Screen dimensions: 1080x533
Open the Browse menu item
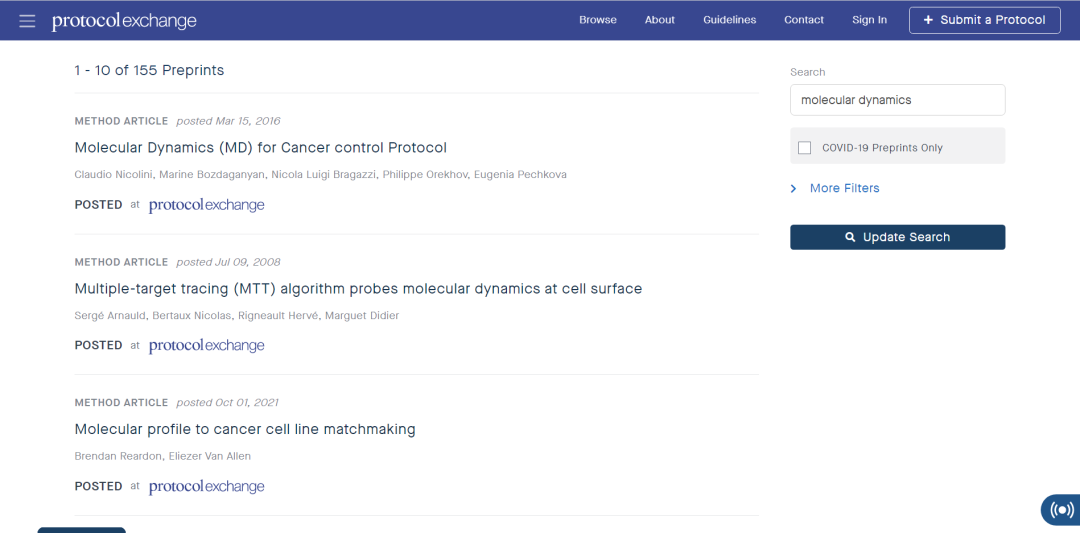(598, 20)
